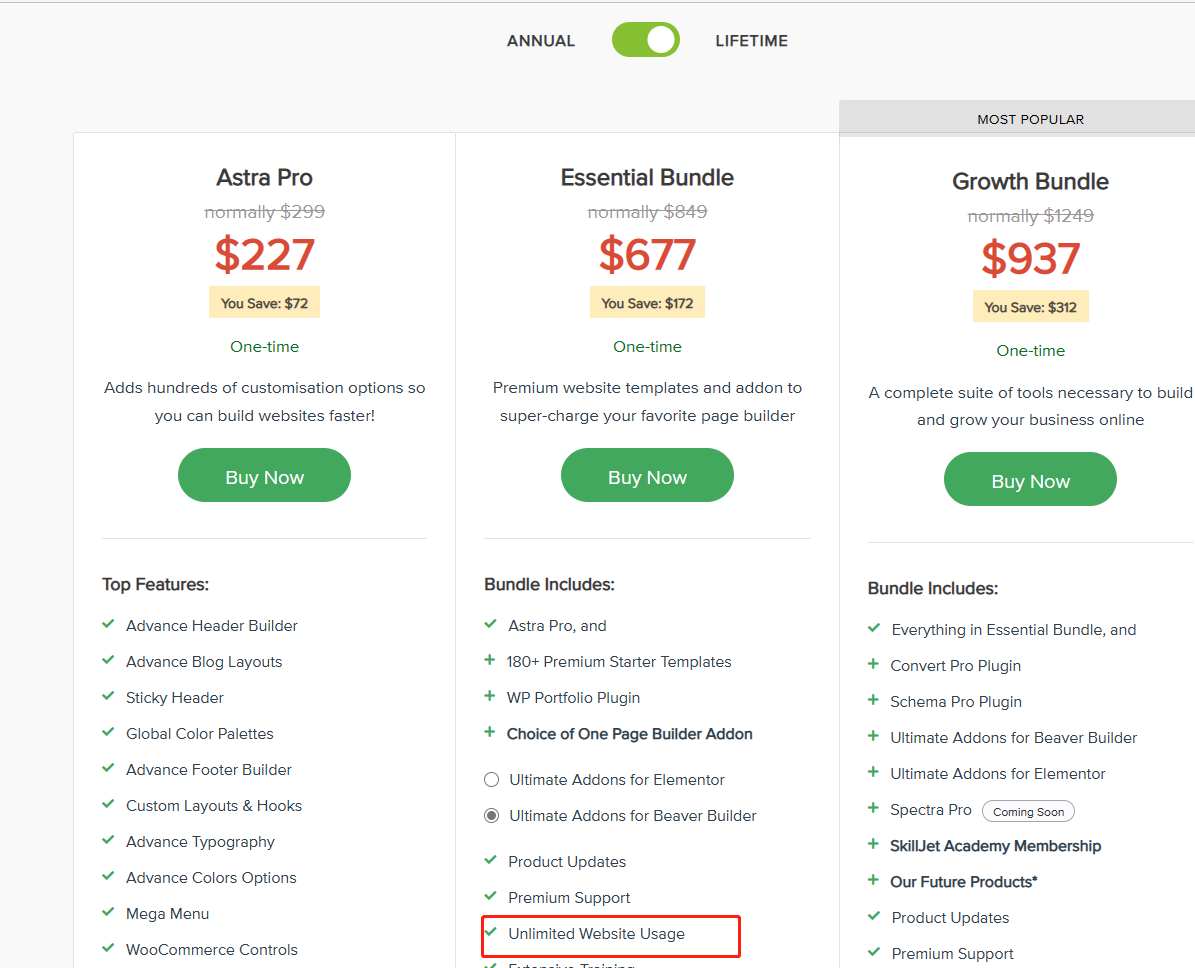Click the ANNUAL billing label
This screenshot has width=1195, height=968.
click(x=540, y=41)
